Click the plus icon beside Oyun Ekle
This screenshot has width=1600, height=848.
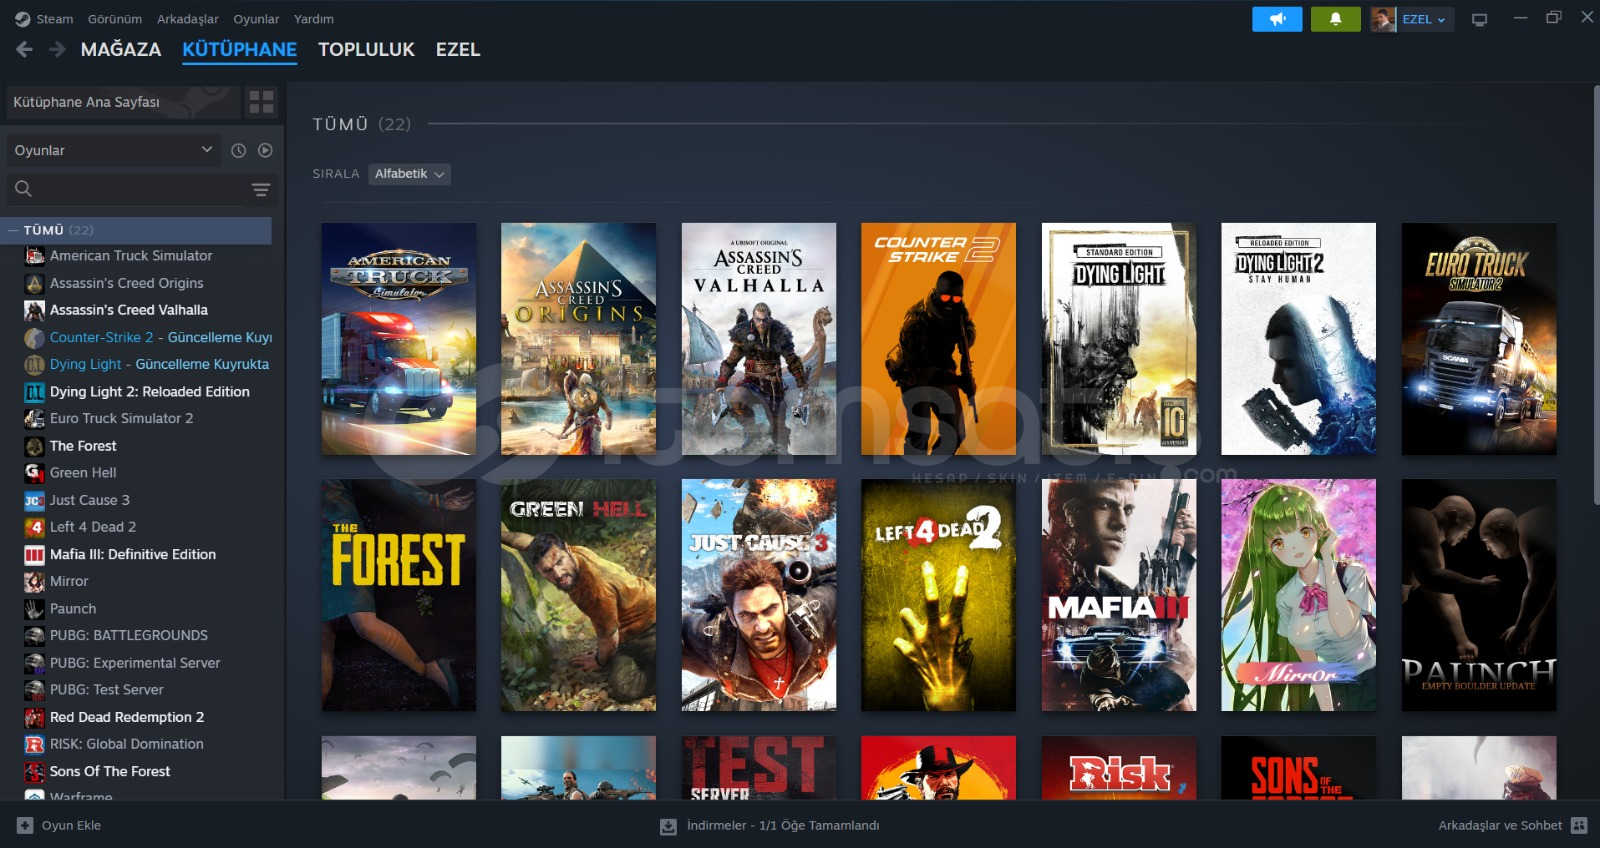pyautogui.click(x=25, y=825)
